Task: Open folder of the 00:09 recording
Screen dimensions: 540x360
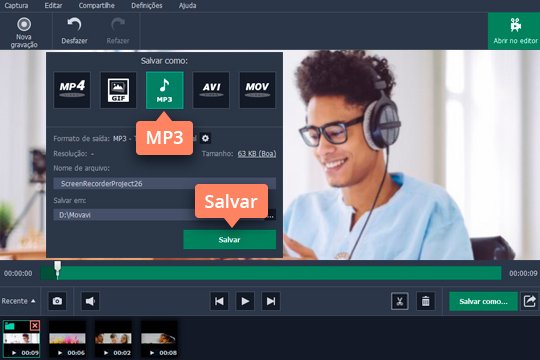Action: coord(9,326)
